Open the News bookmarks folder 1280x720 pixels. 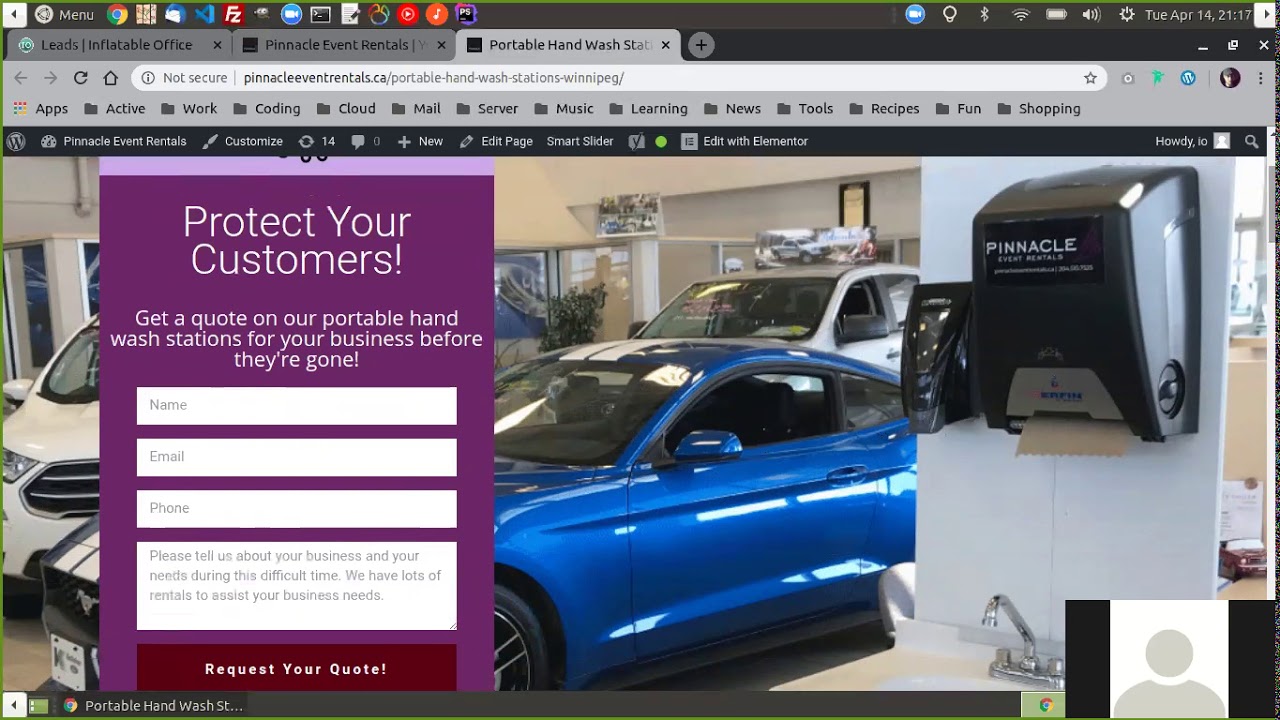tap(732, 108)
